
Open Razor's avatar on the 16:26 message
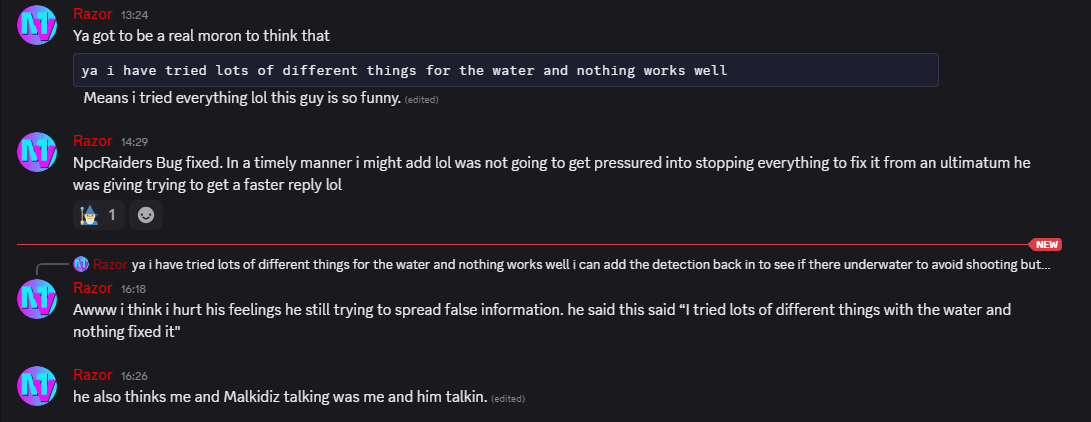click(37, 386)
